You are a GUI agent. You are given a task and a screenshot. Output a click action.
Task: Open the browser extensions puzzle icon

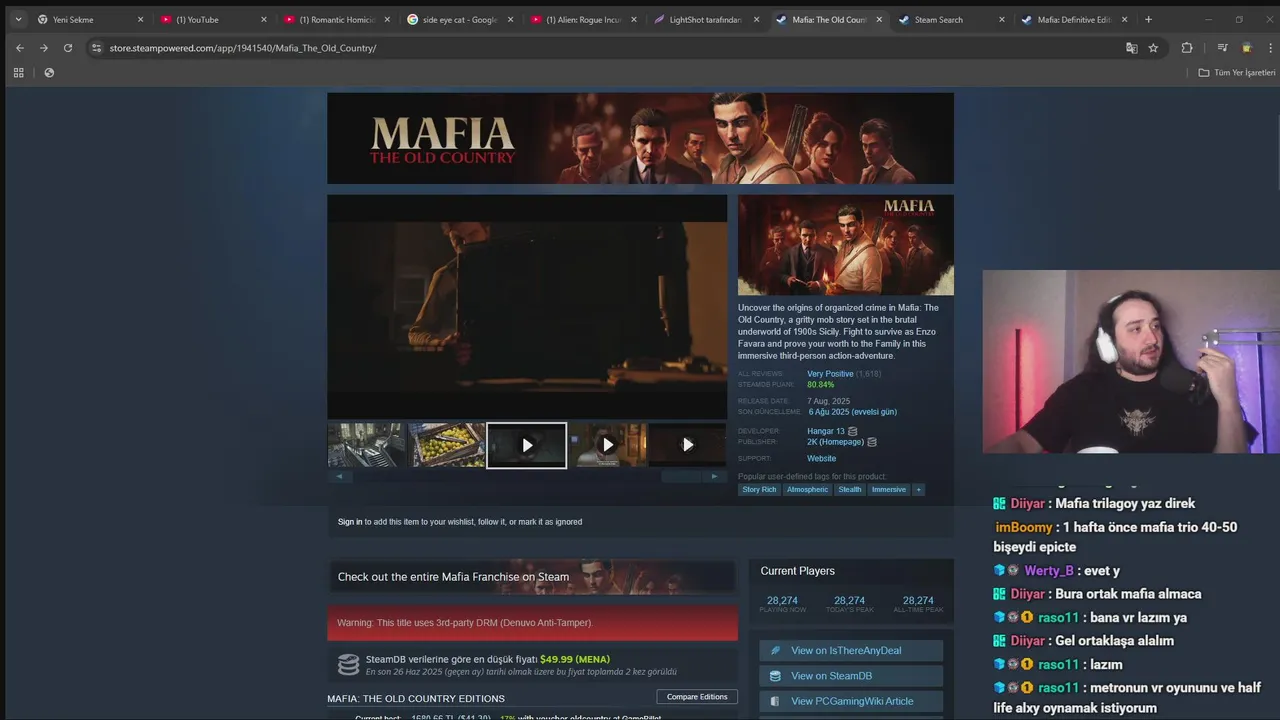1187,48
